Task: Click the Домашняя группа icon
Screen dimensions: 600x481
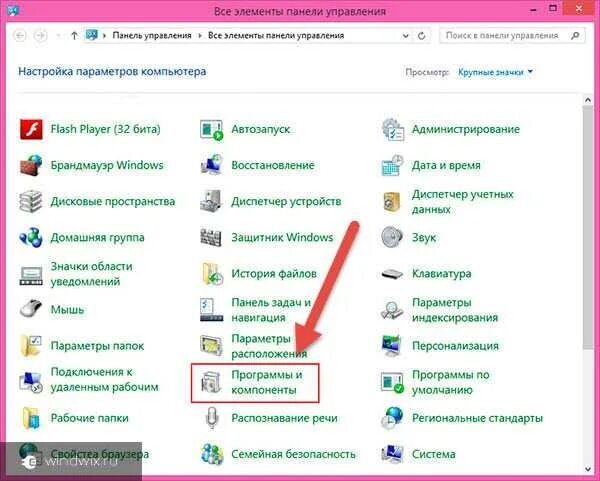Action: tap(31, 237)
